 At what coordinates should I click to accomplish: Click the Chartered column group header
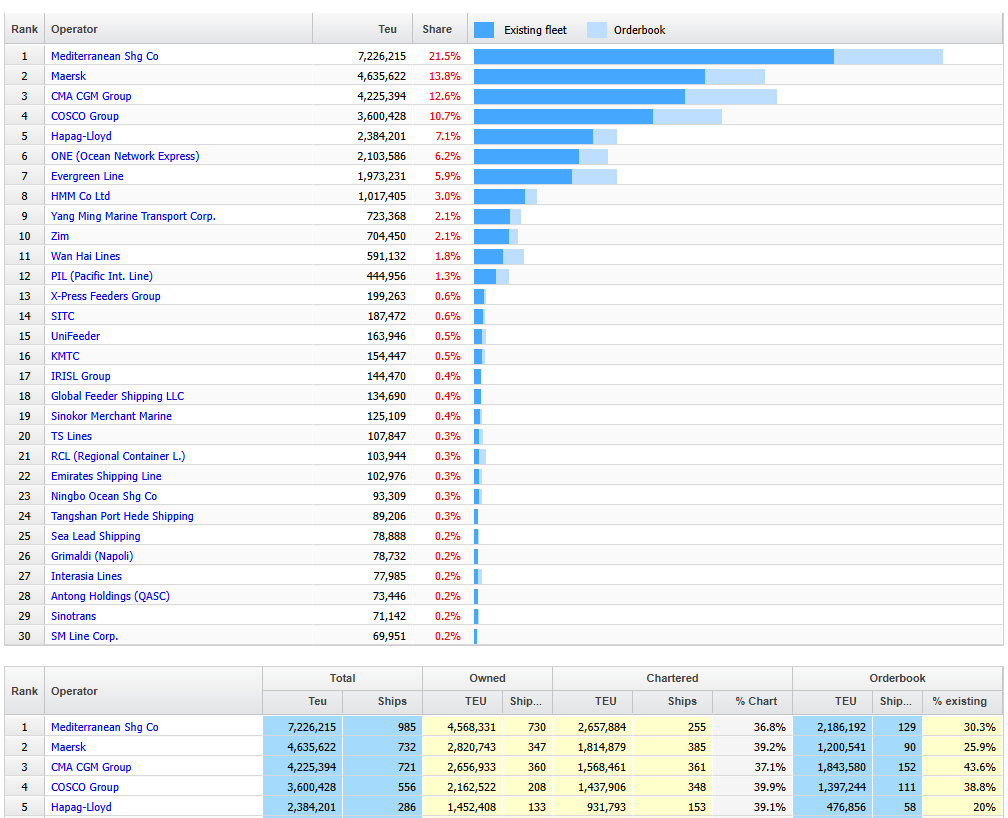(x=672, y=678)
